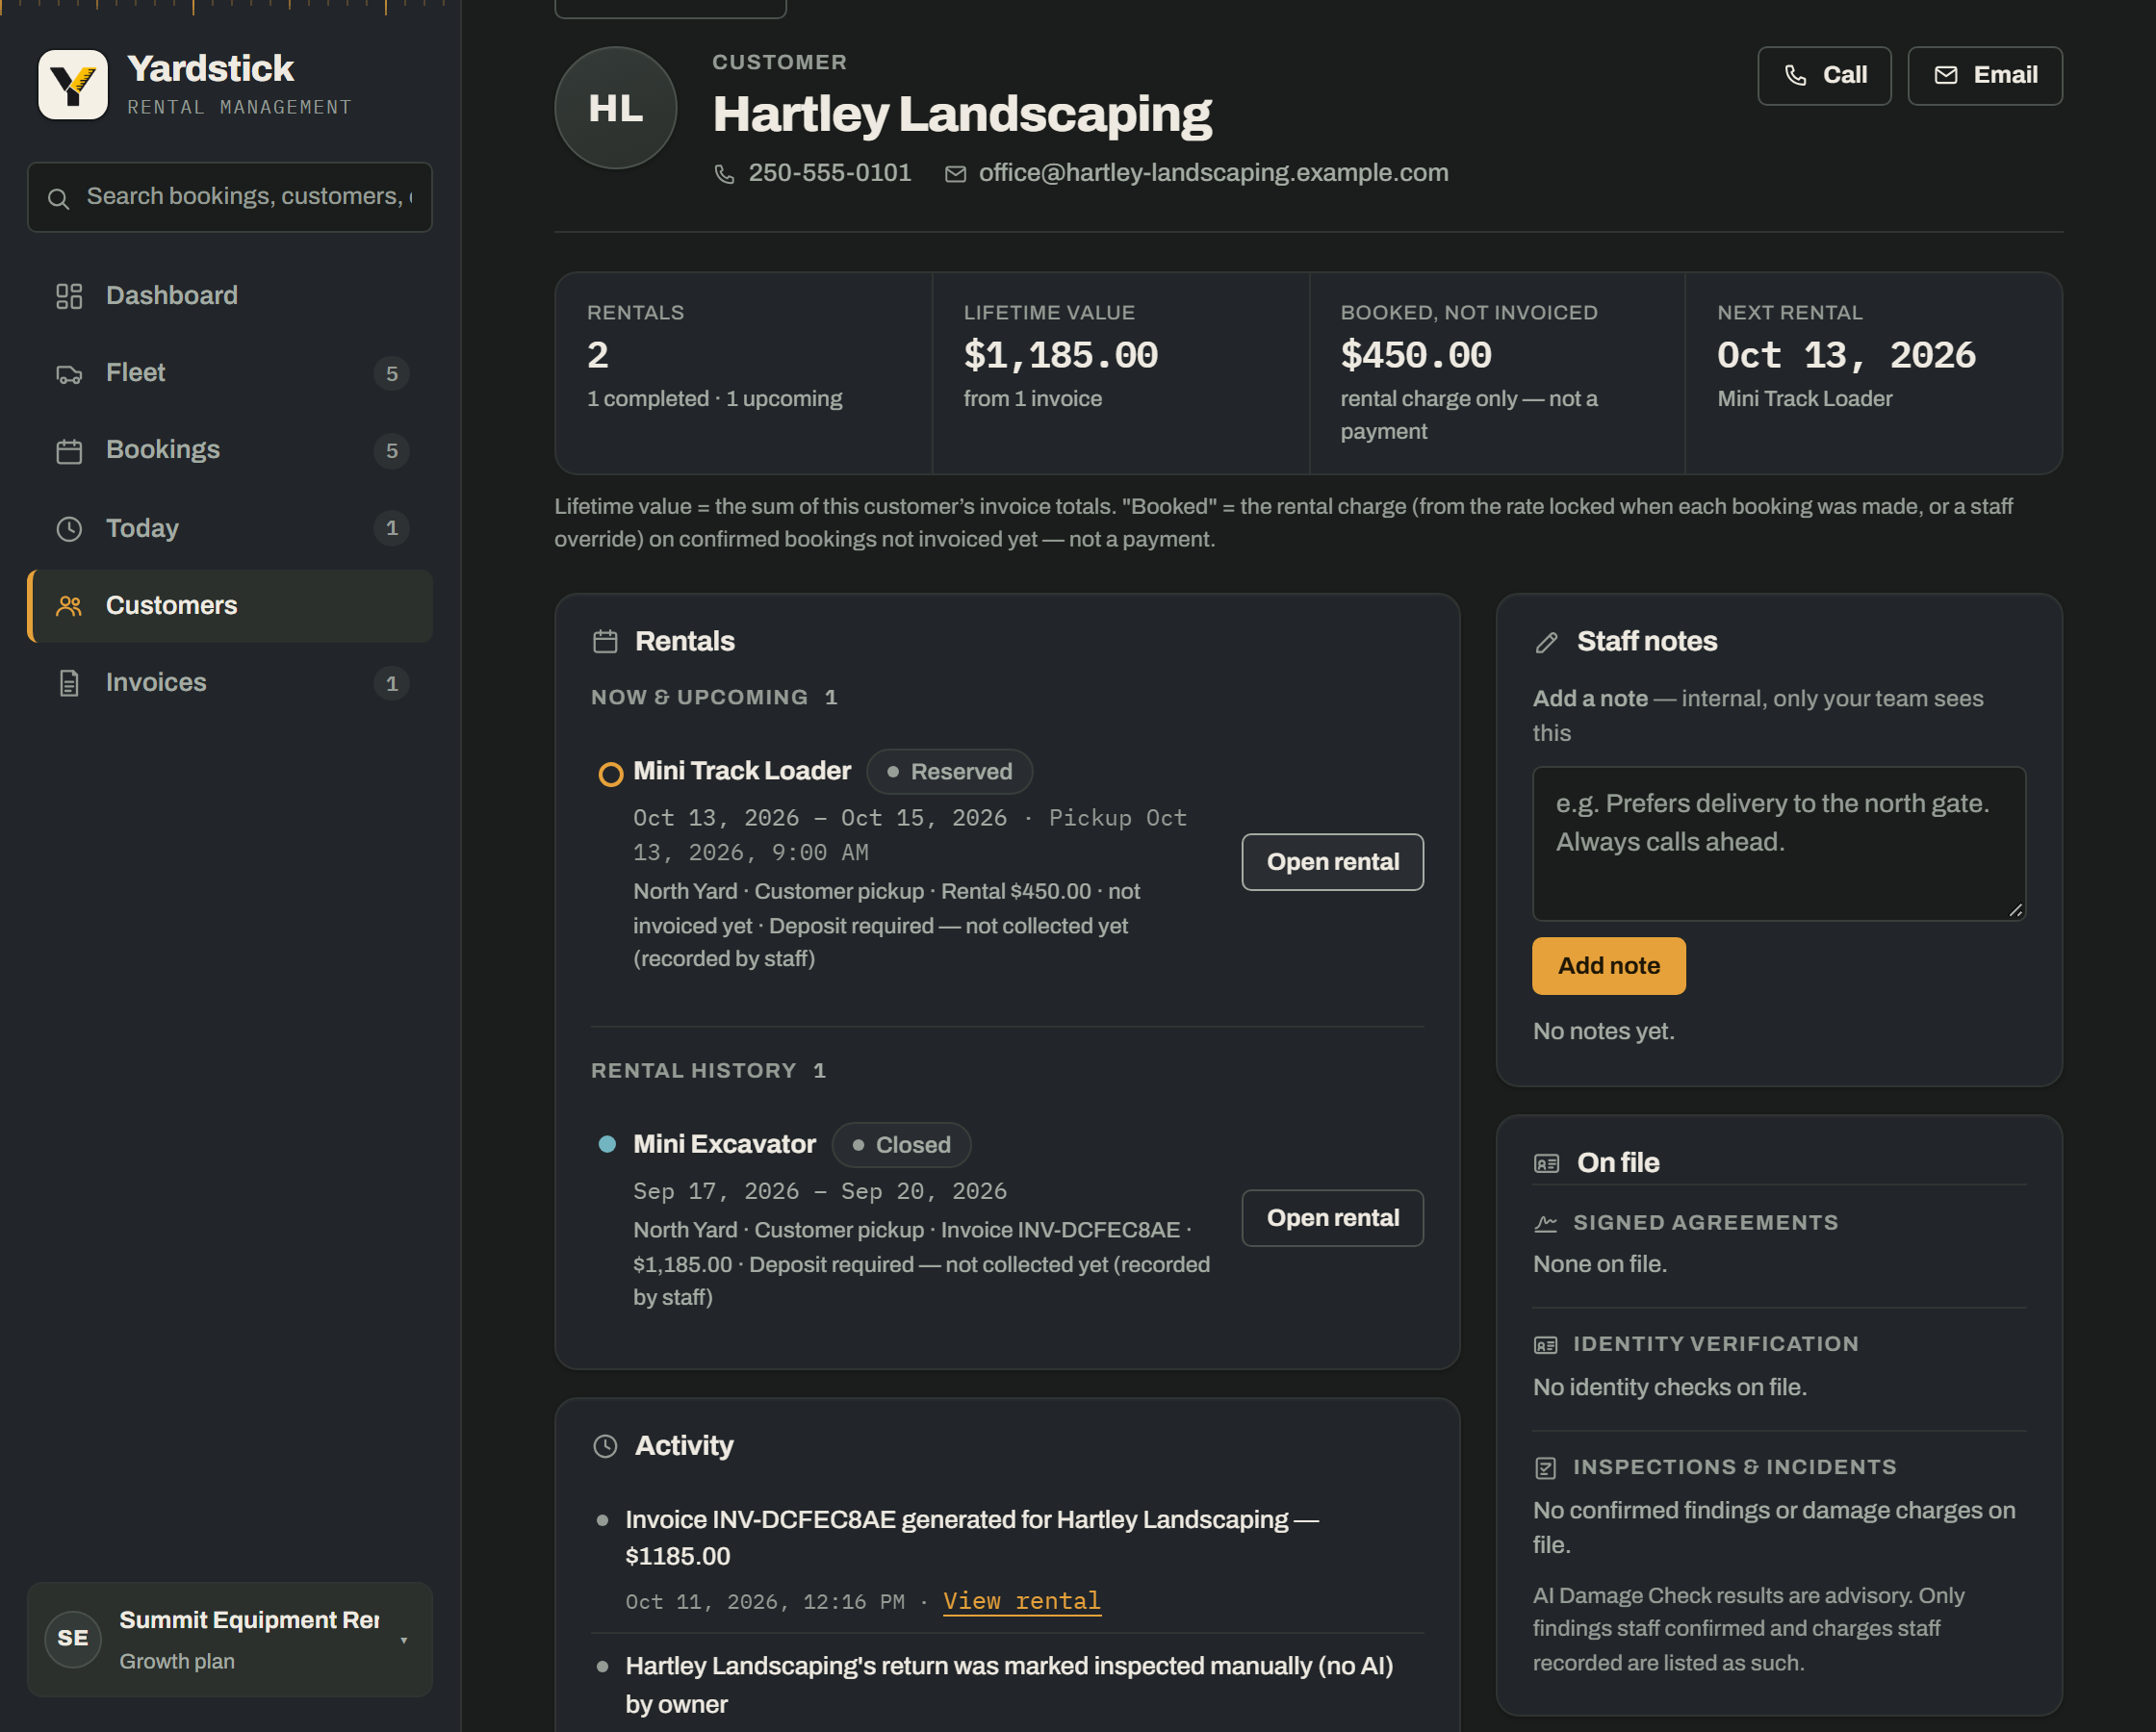Click the Invoices document icon
The height and width of the screenshot is (1732, 2156).
tap(69, 683)
